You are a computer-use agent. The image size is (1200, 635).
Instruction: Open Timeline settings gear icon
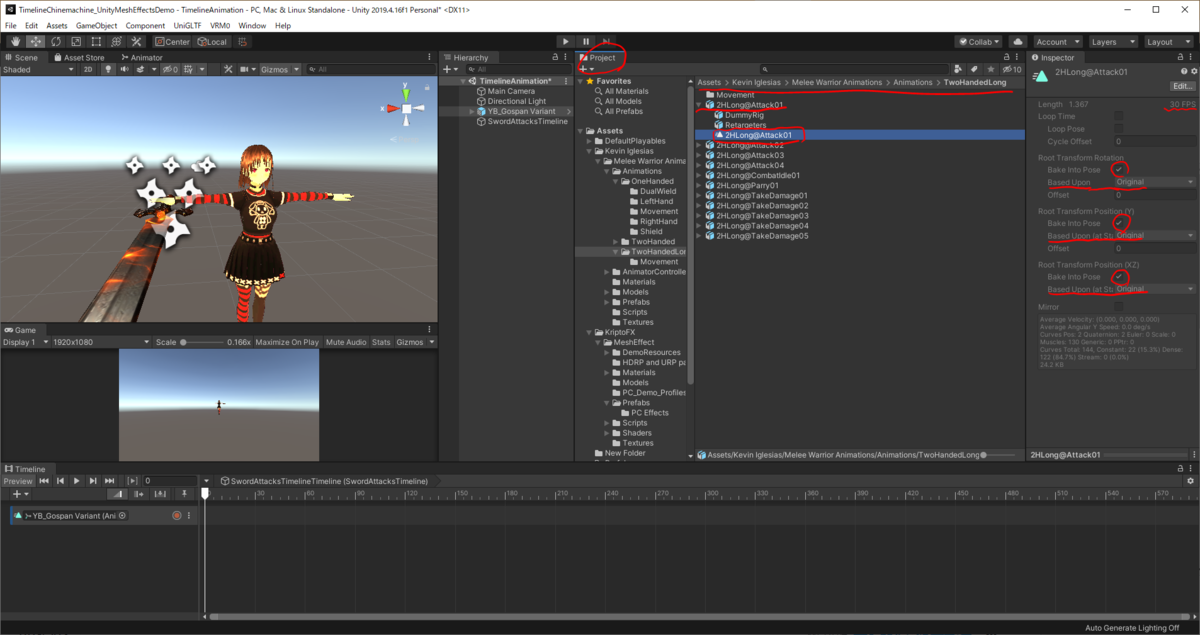coord(1190,481)
